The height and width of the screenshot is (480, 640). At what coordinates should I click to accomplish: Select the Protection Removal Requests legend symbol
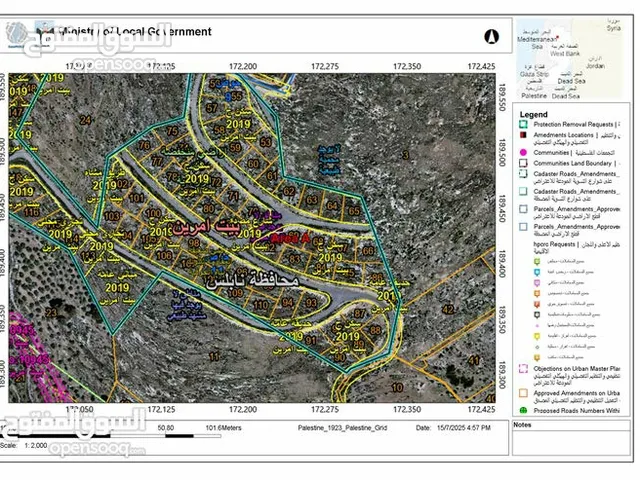point(523,124)
